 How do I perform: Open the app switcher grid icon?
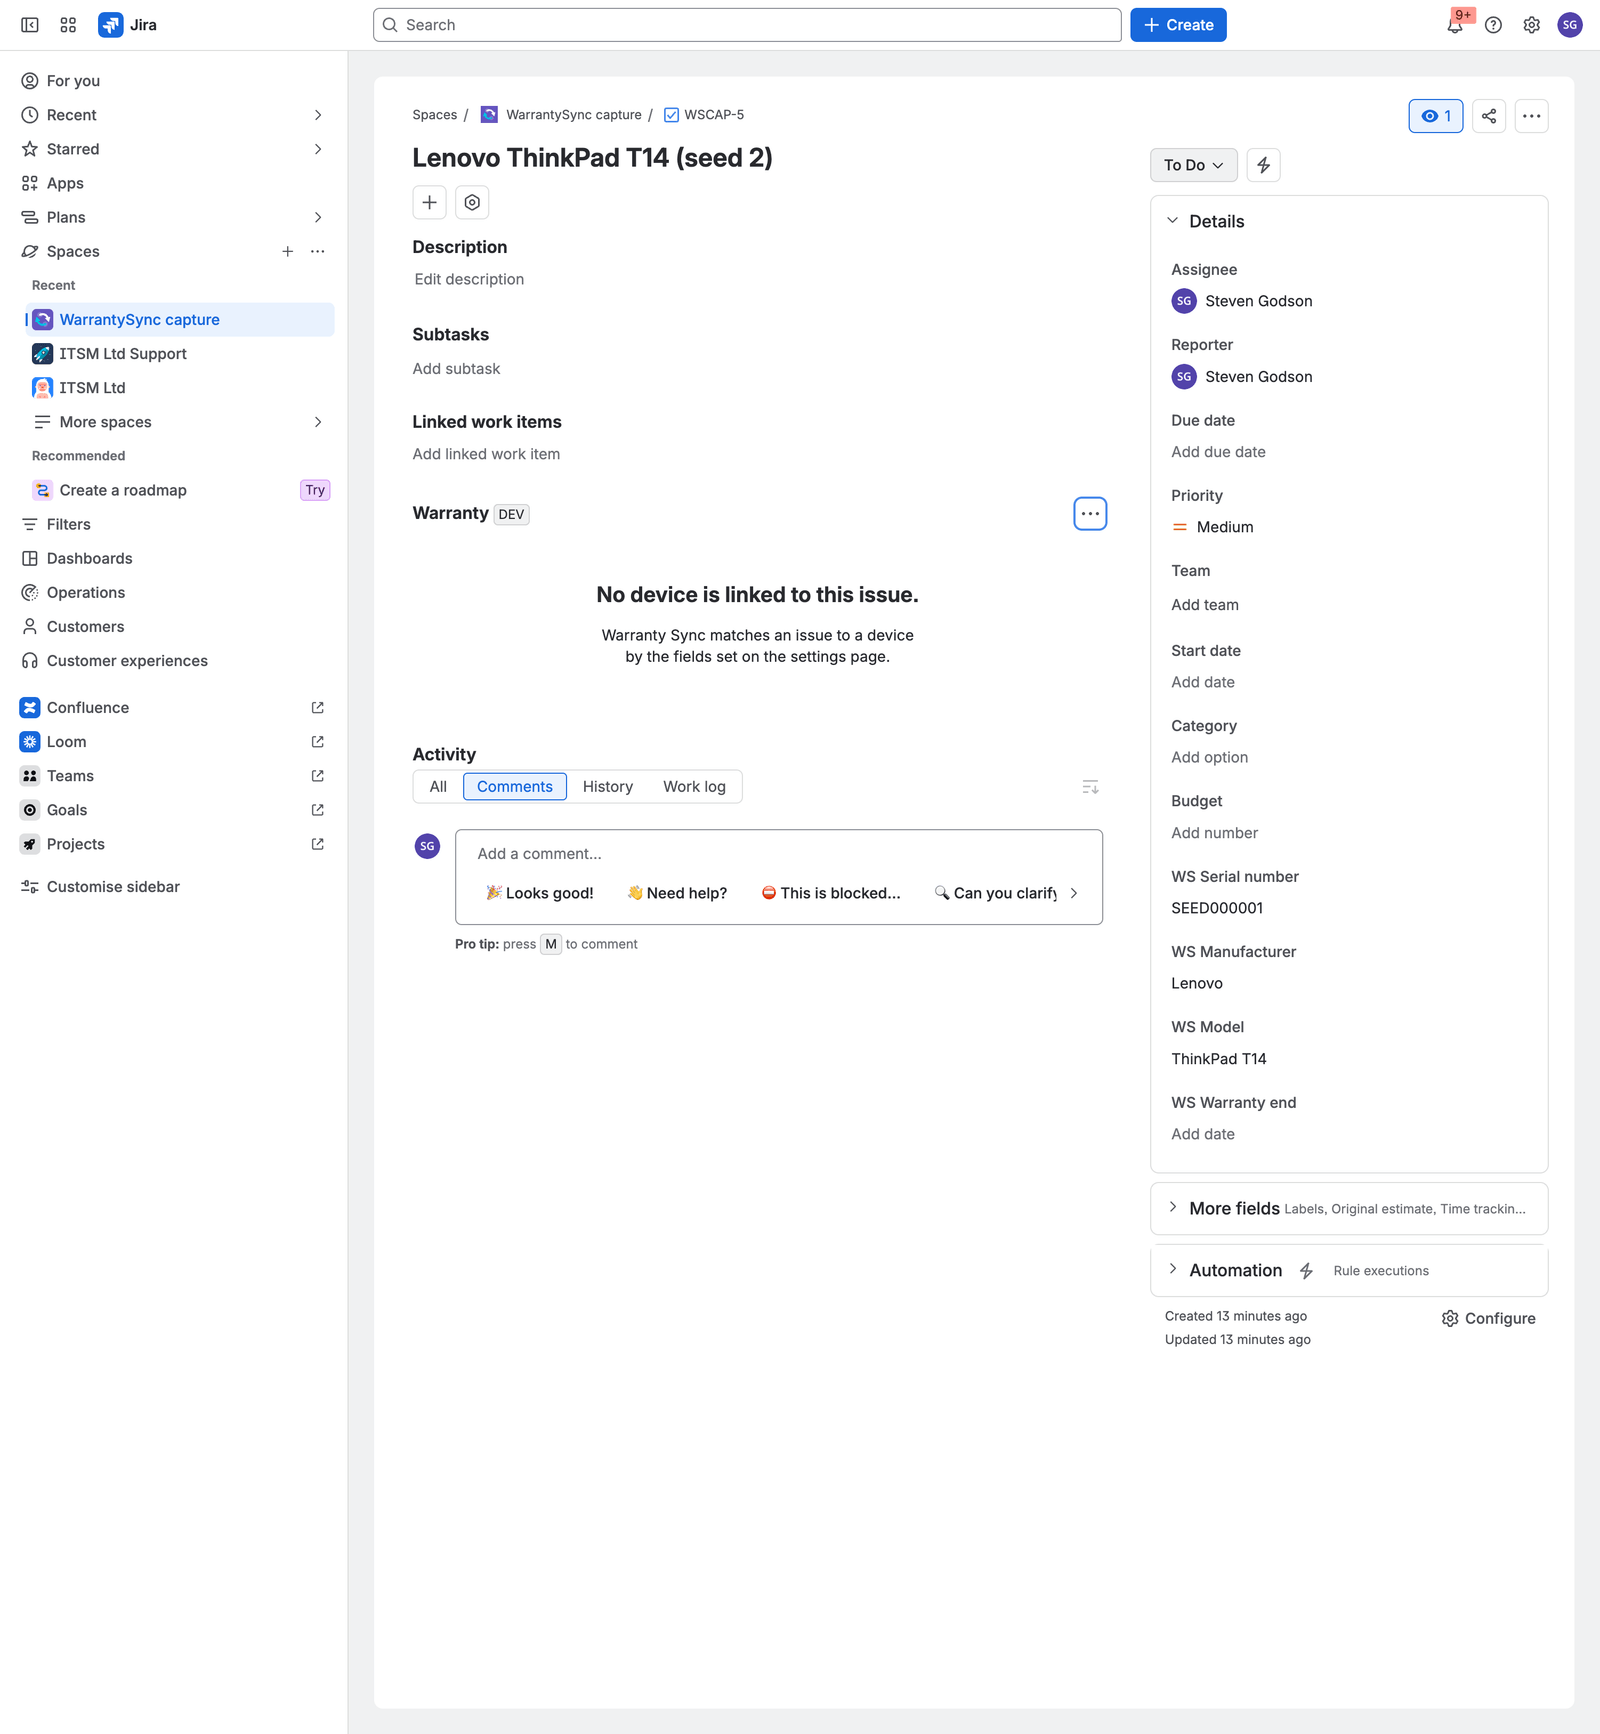(68, 25)
